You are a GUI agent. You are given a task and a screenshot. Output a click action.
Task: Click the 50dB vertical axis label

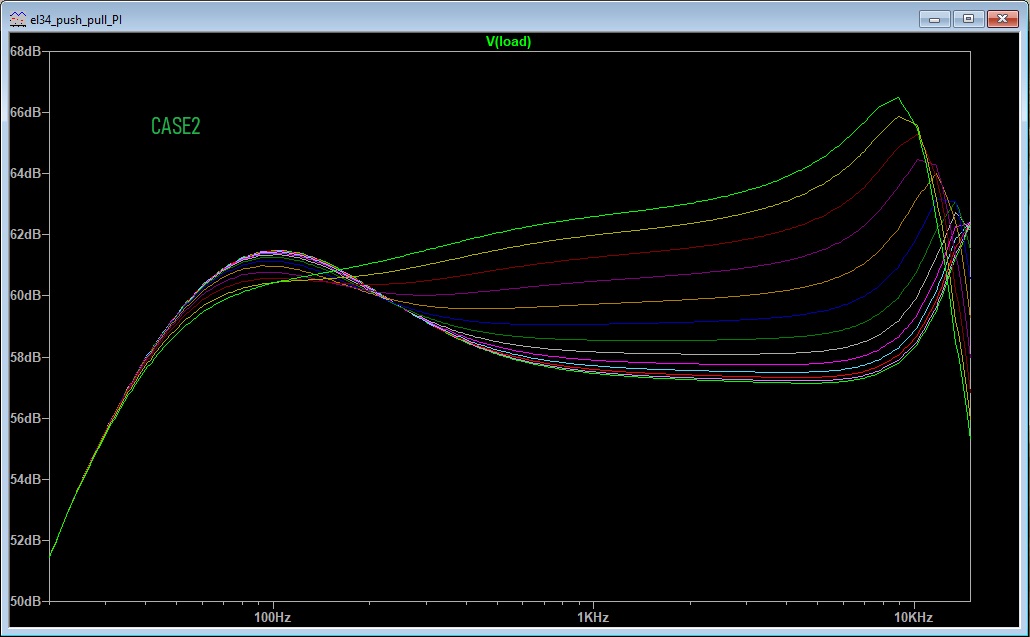[26, 602]
